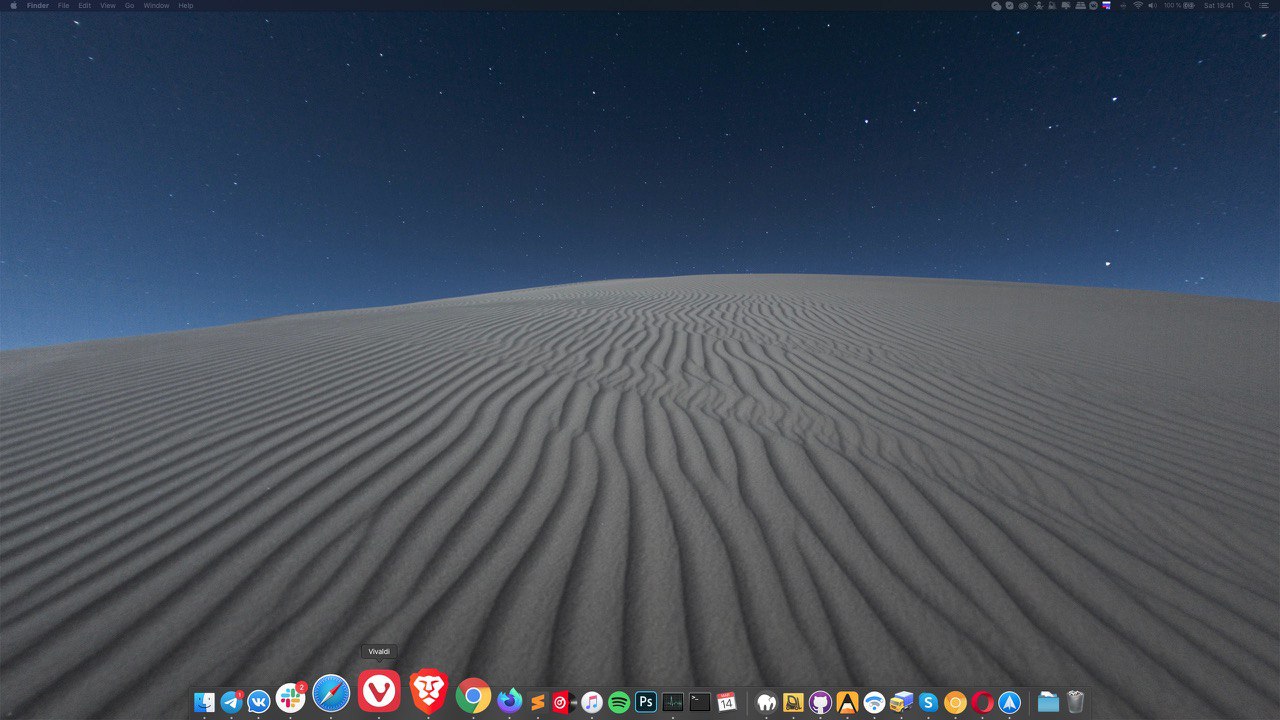Open the View menu
The width and height of the screenshot is (1280, 720).
tap(108, 5)
